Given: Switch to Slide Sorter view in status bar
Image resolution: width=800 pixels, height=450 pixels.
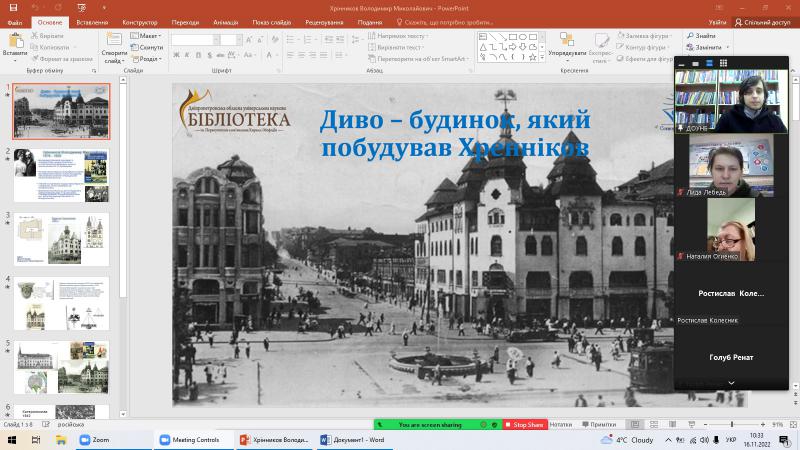Looking at the screenshot, I should (654, 424).
